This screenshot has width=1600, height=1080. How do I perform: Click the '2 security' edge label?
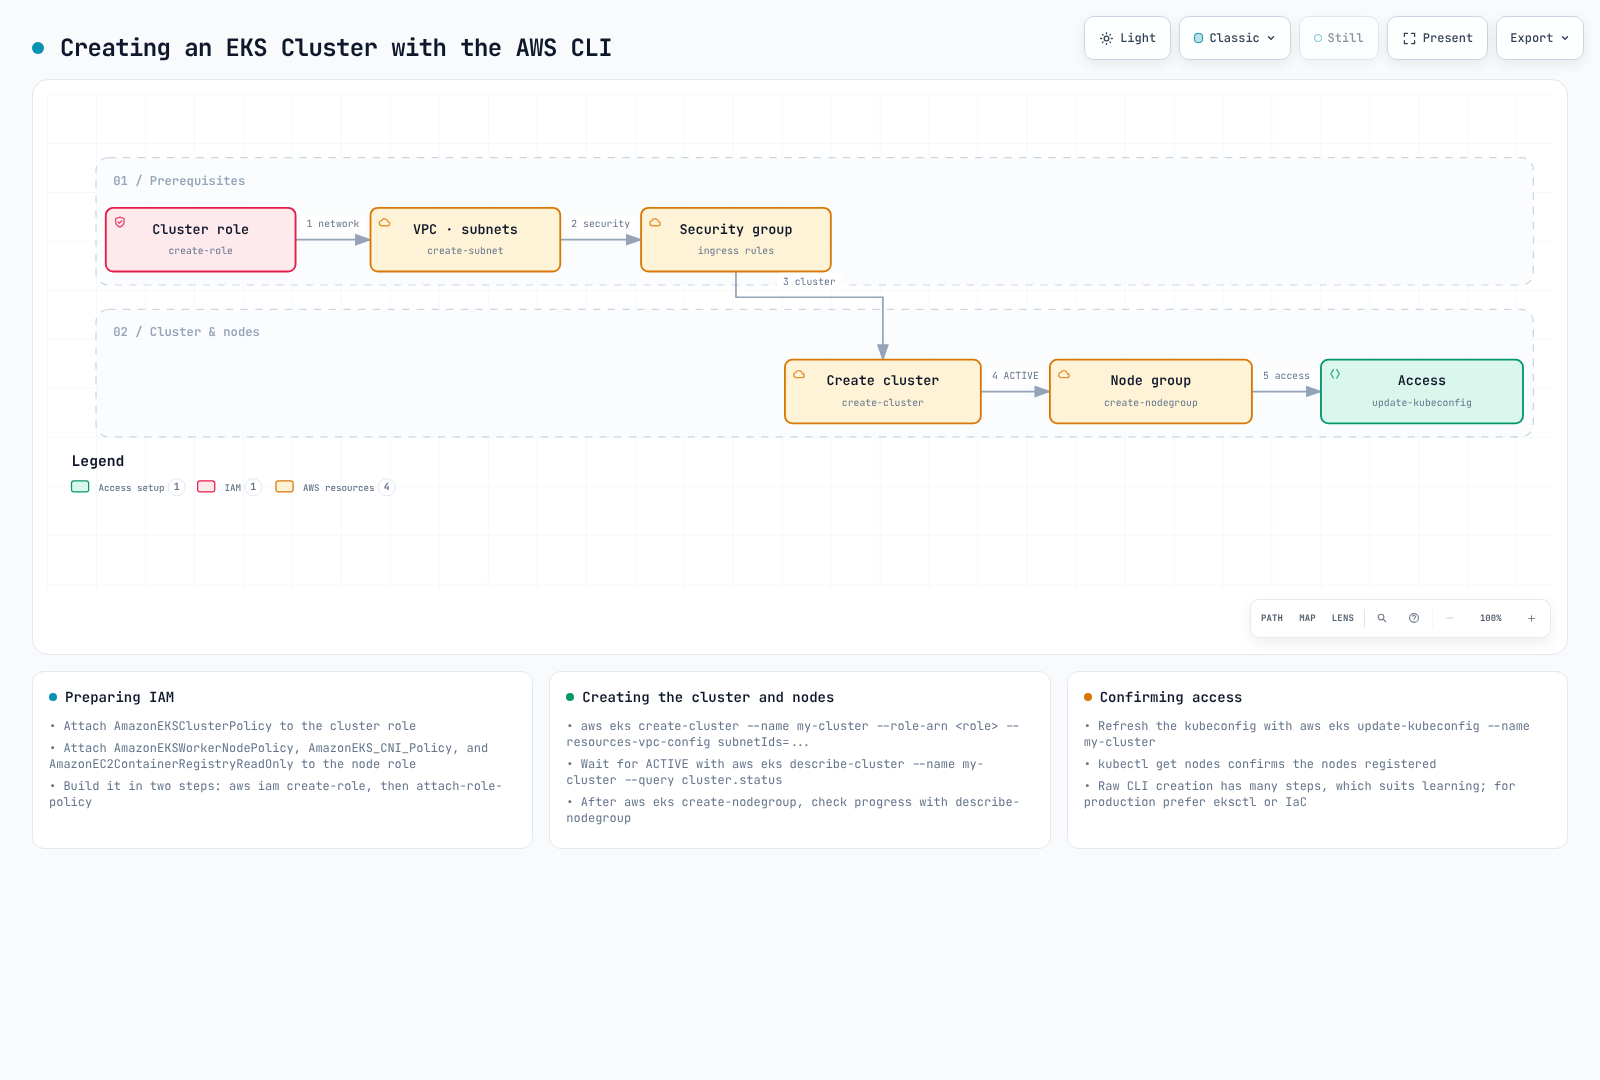[601, 224]
